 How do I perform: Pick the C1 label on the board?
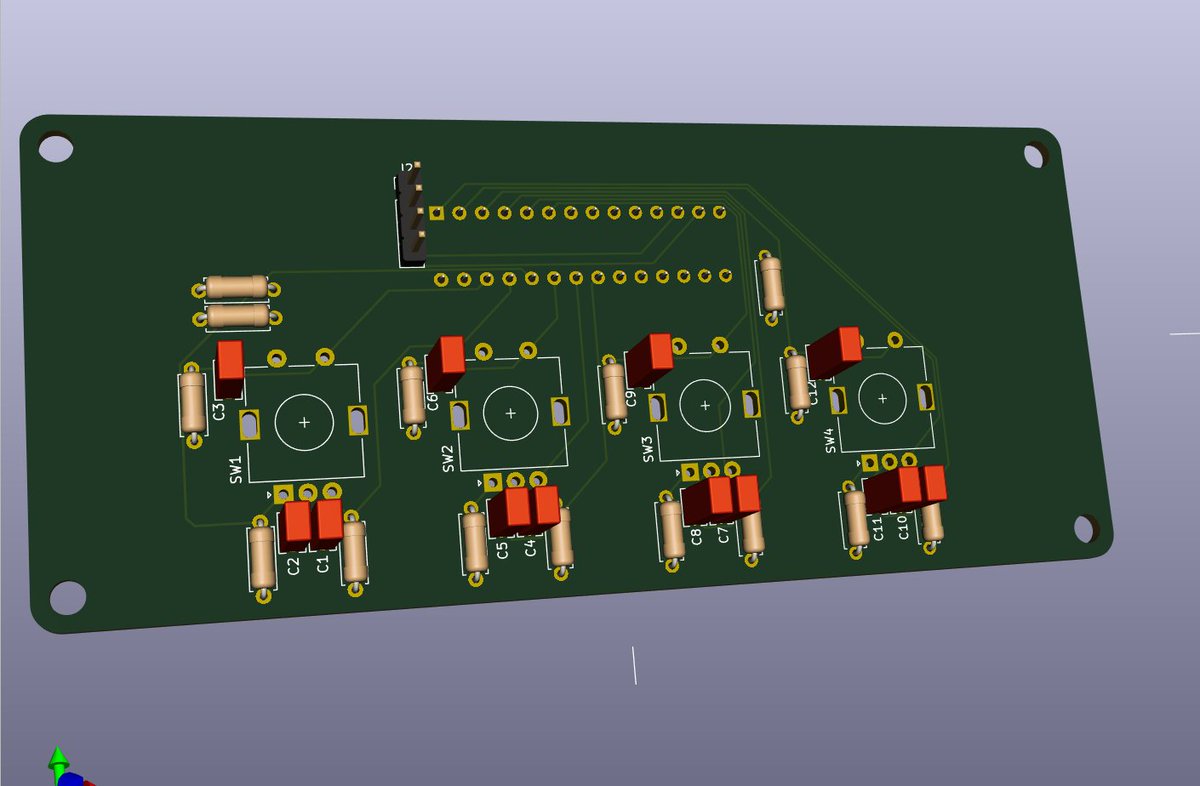pyautogui.click(x=322, y=564)
